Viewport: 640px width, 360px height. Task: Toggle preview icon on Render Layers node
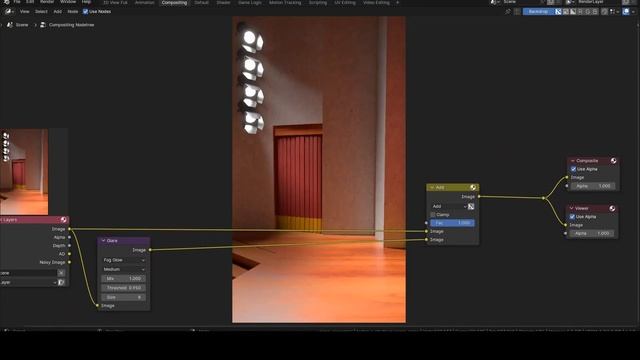[64, 220]
